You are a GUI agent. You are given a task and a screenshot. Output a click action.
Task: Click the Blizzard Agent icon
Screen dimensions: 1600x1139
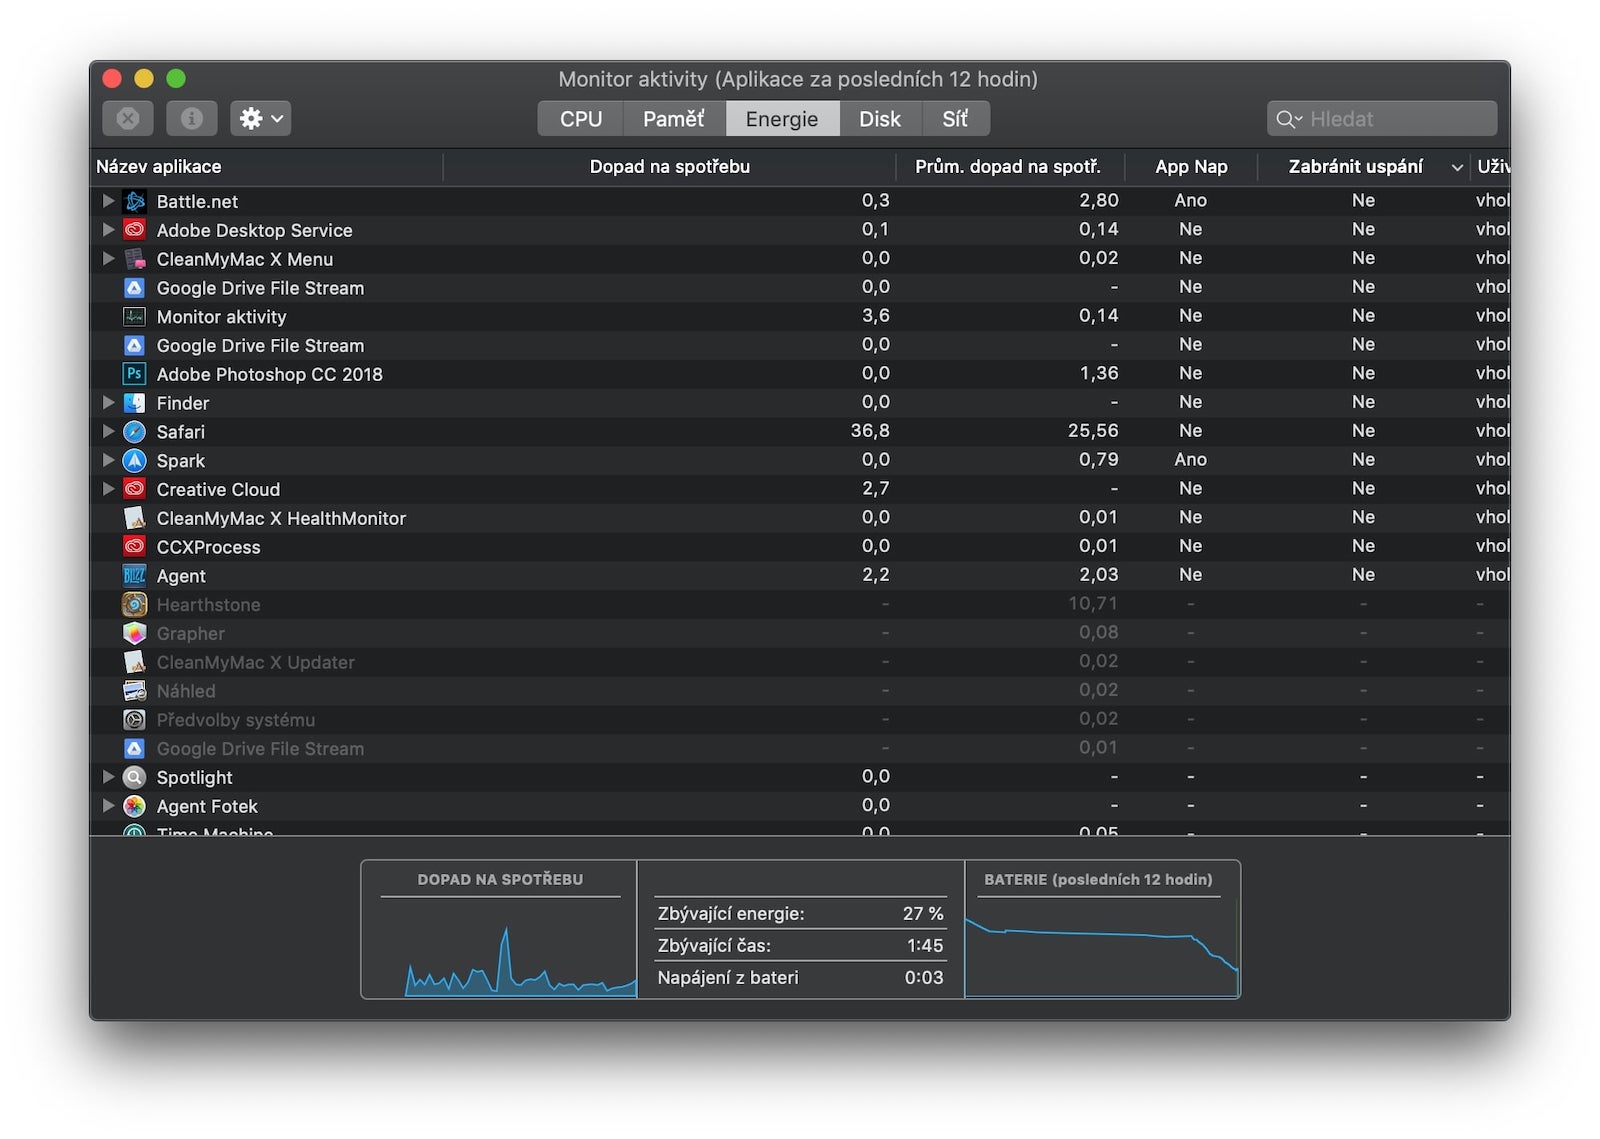pos(134,576)
